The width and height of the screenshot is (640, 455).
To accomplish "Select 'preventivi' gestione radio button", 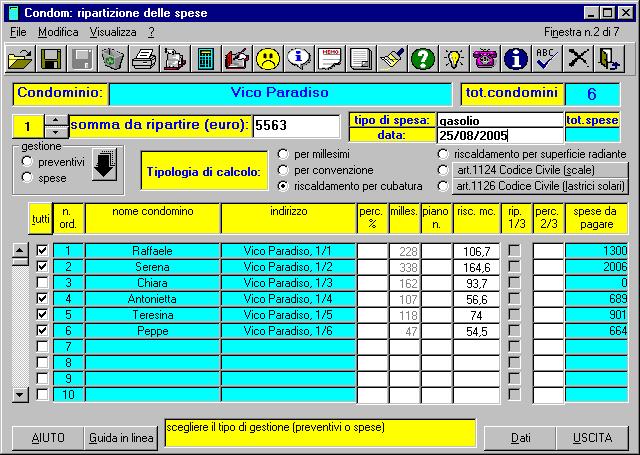I will (x=27, y=161).
